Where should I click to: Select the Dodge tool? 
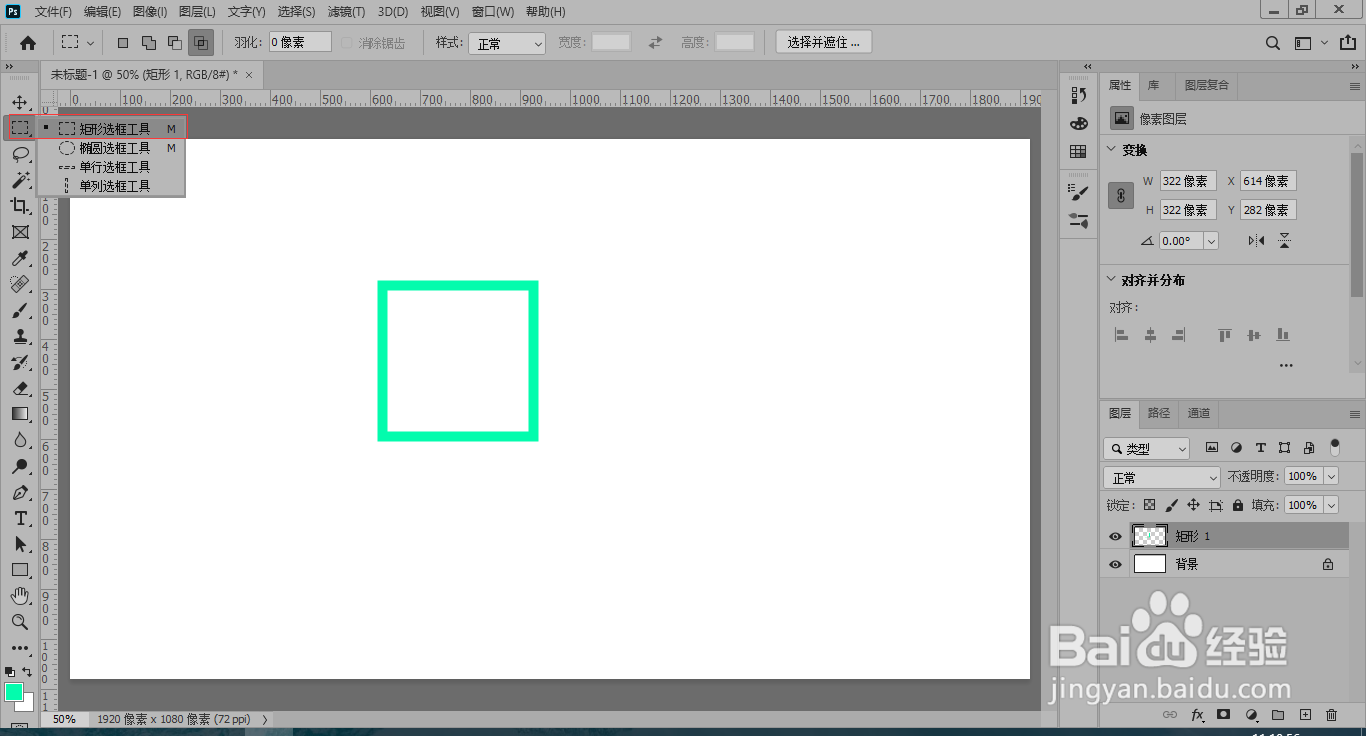click(20, 466)
